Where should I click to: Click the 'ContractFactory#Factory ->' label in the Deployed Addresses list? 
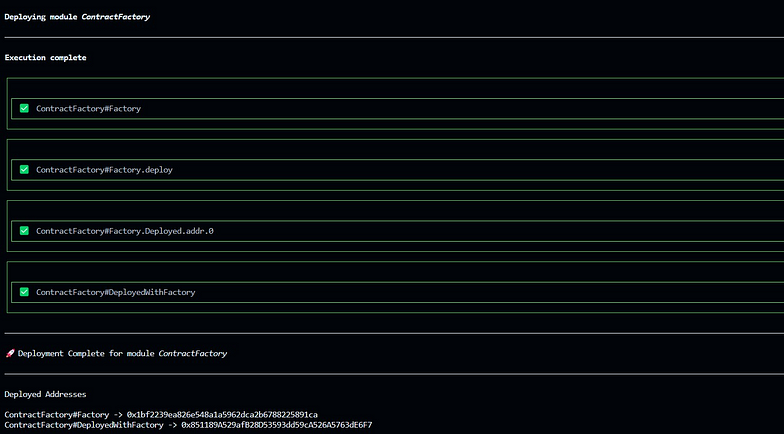[x=64, y=415]
